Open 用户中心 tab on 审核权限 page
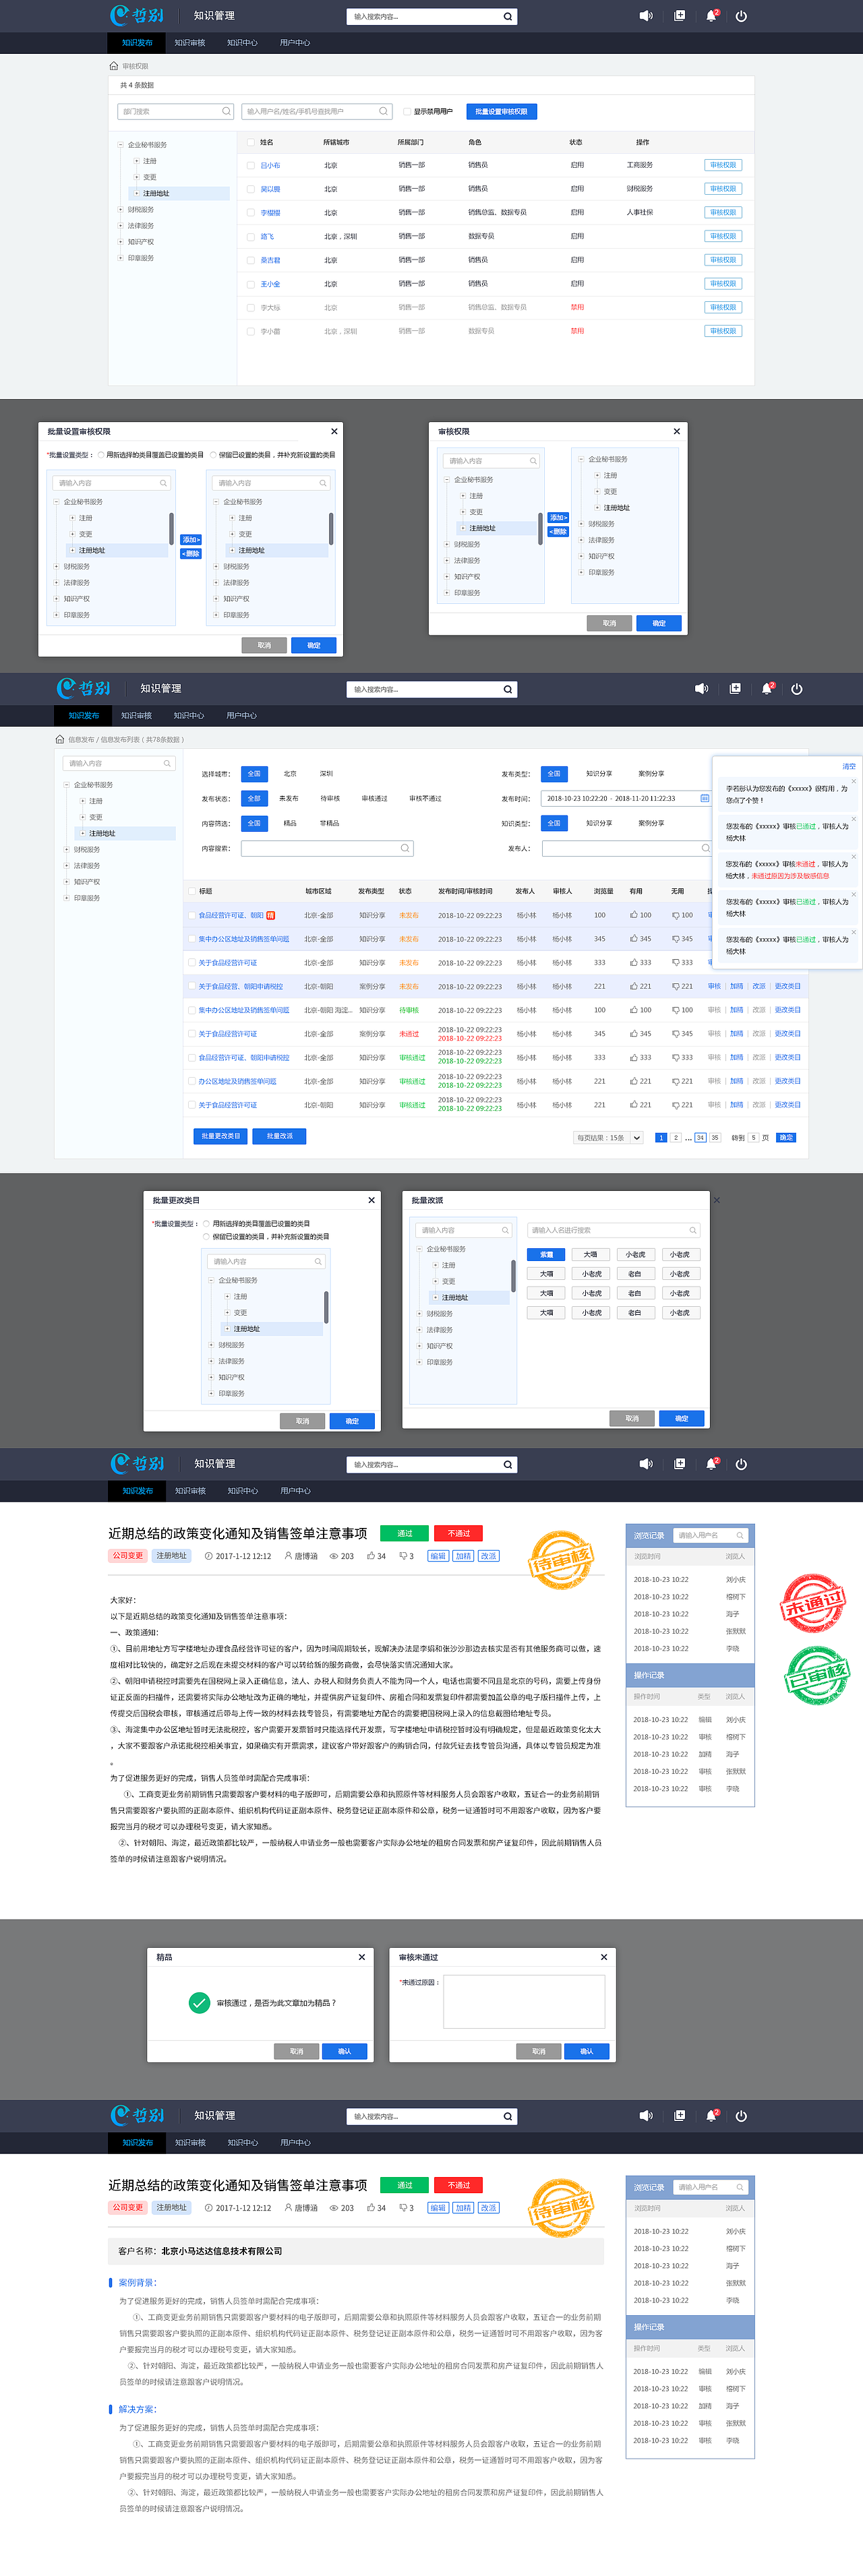863x2576 pixels. pyautogui.click(x=295, y=43)
